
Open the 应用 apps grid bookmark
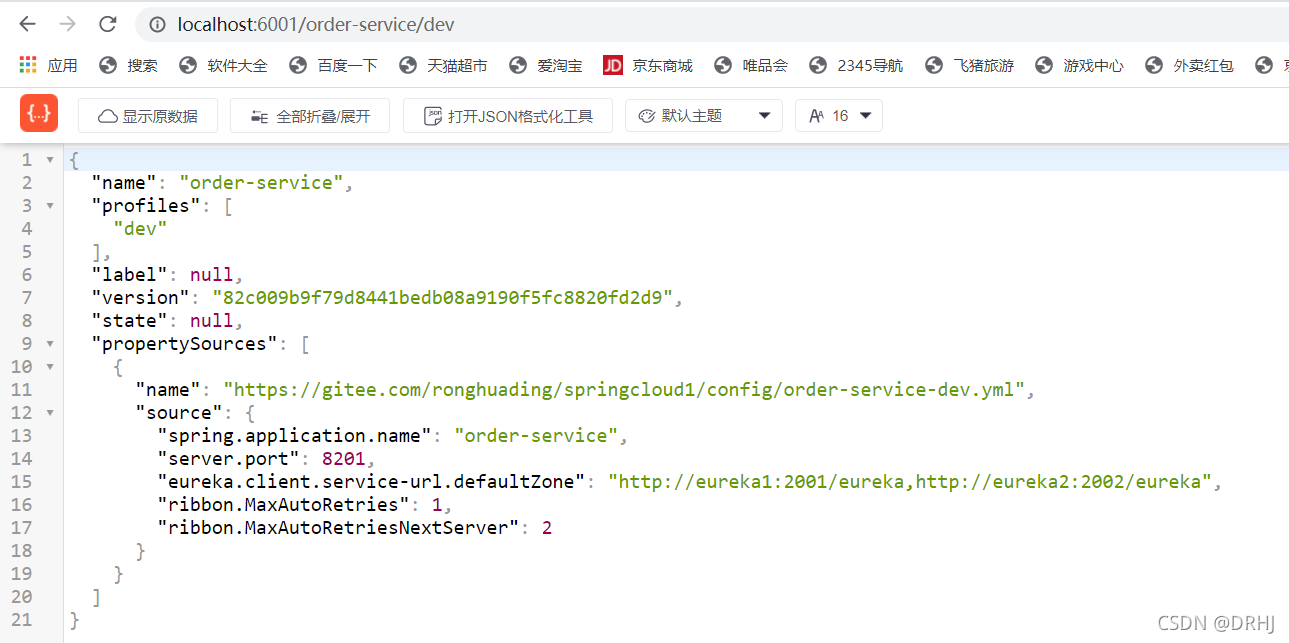point(48,65)
